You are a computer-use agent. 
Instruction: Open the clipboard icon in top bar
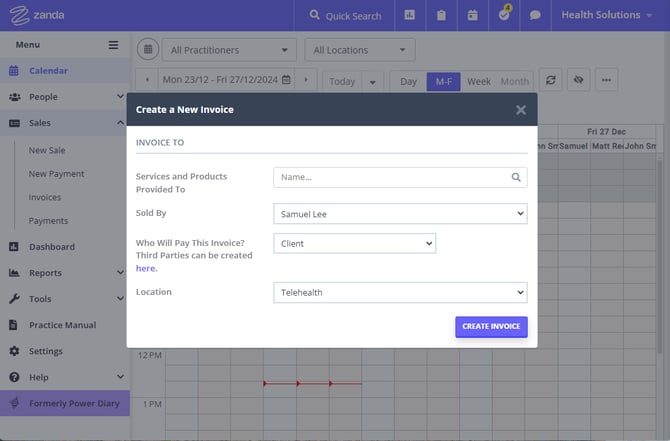441,15
